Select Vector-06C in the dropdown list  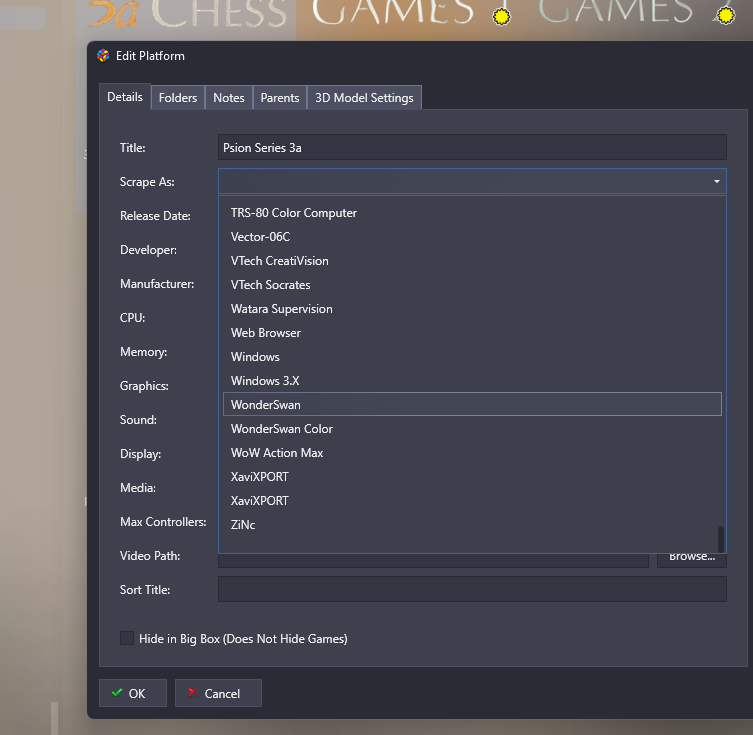coord(472,237)
